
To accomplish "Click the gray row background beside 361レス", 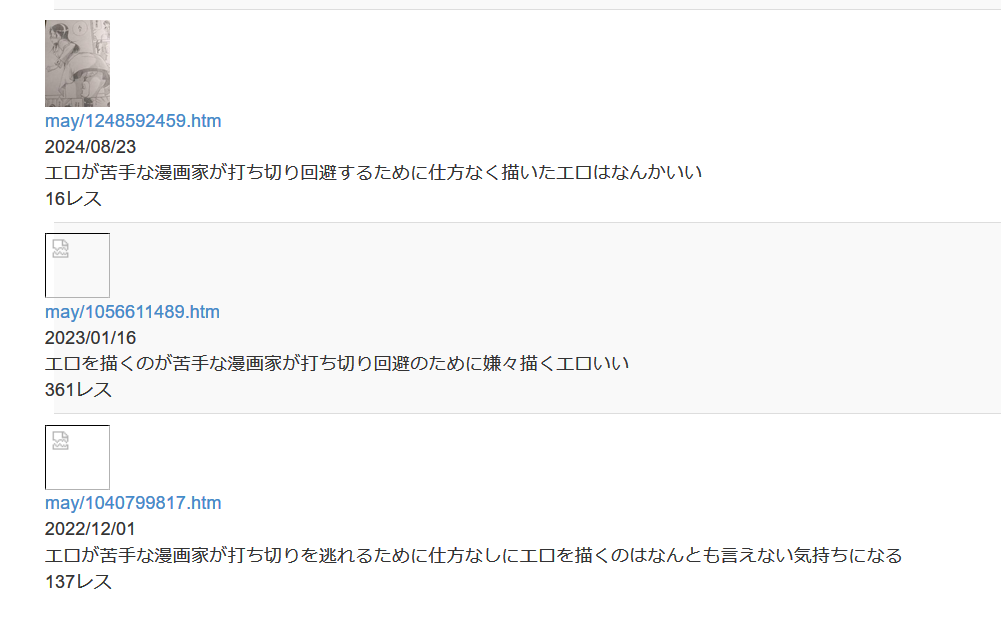I will (555, 390).
